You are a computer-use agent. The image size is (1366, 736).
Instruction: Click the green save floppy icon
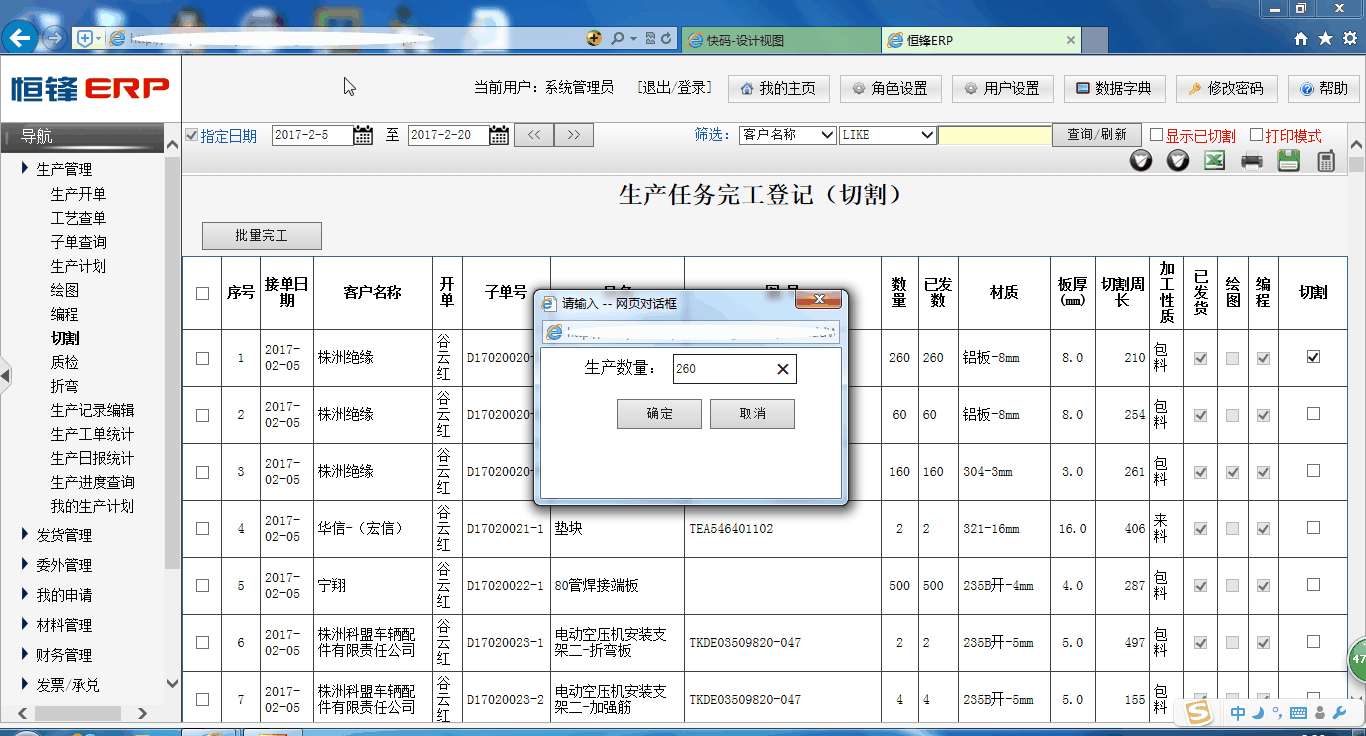pyautogui.click(x=1287, y=159)
